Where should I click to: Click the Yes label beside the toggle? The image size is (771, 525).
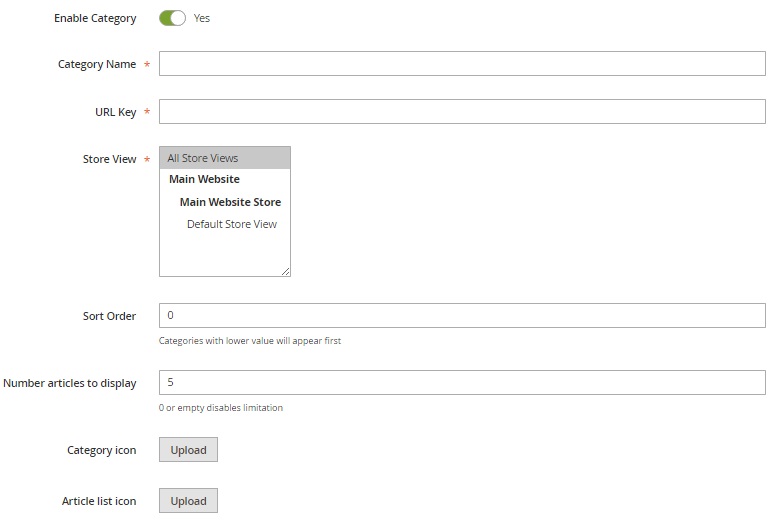tap(202, 18)
